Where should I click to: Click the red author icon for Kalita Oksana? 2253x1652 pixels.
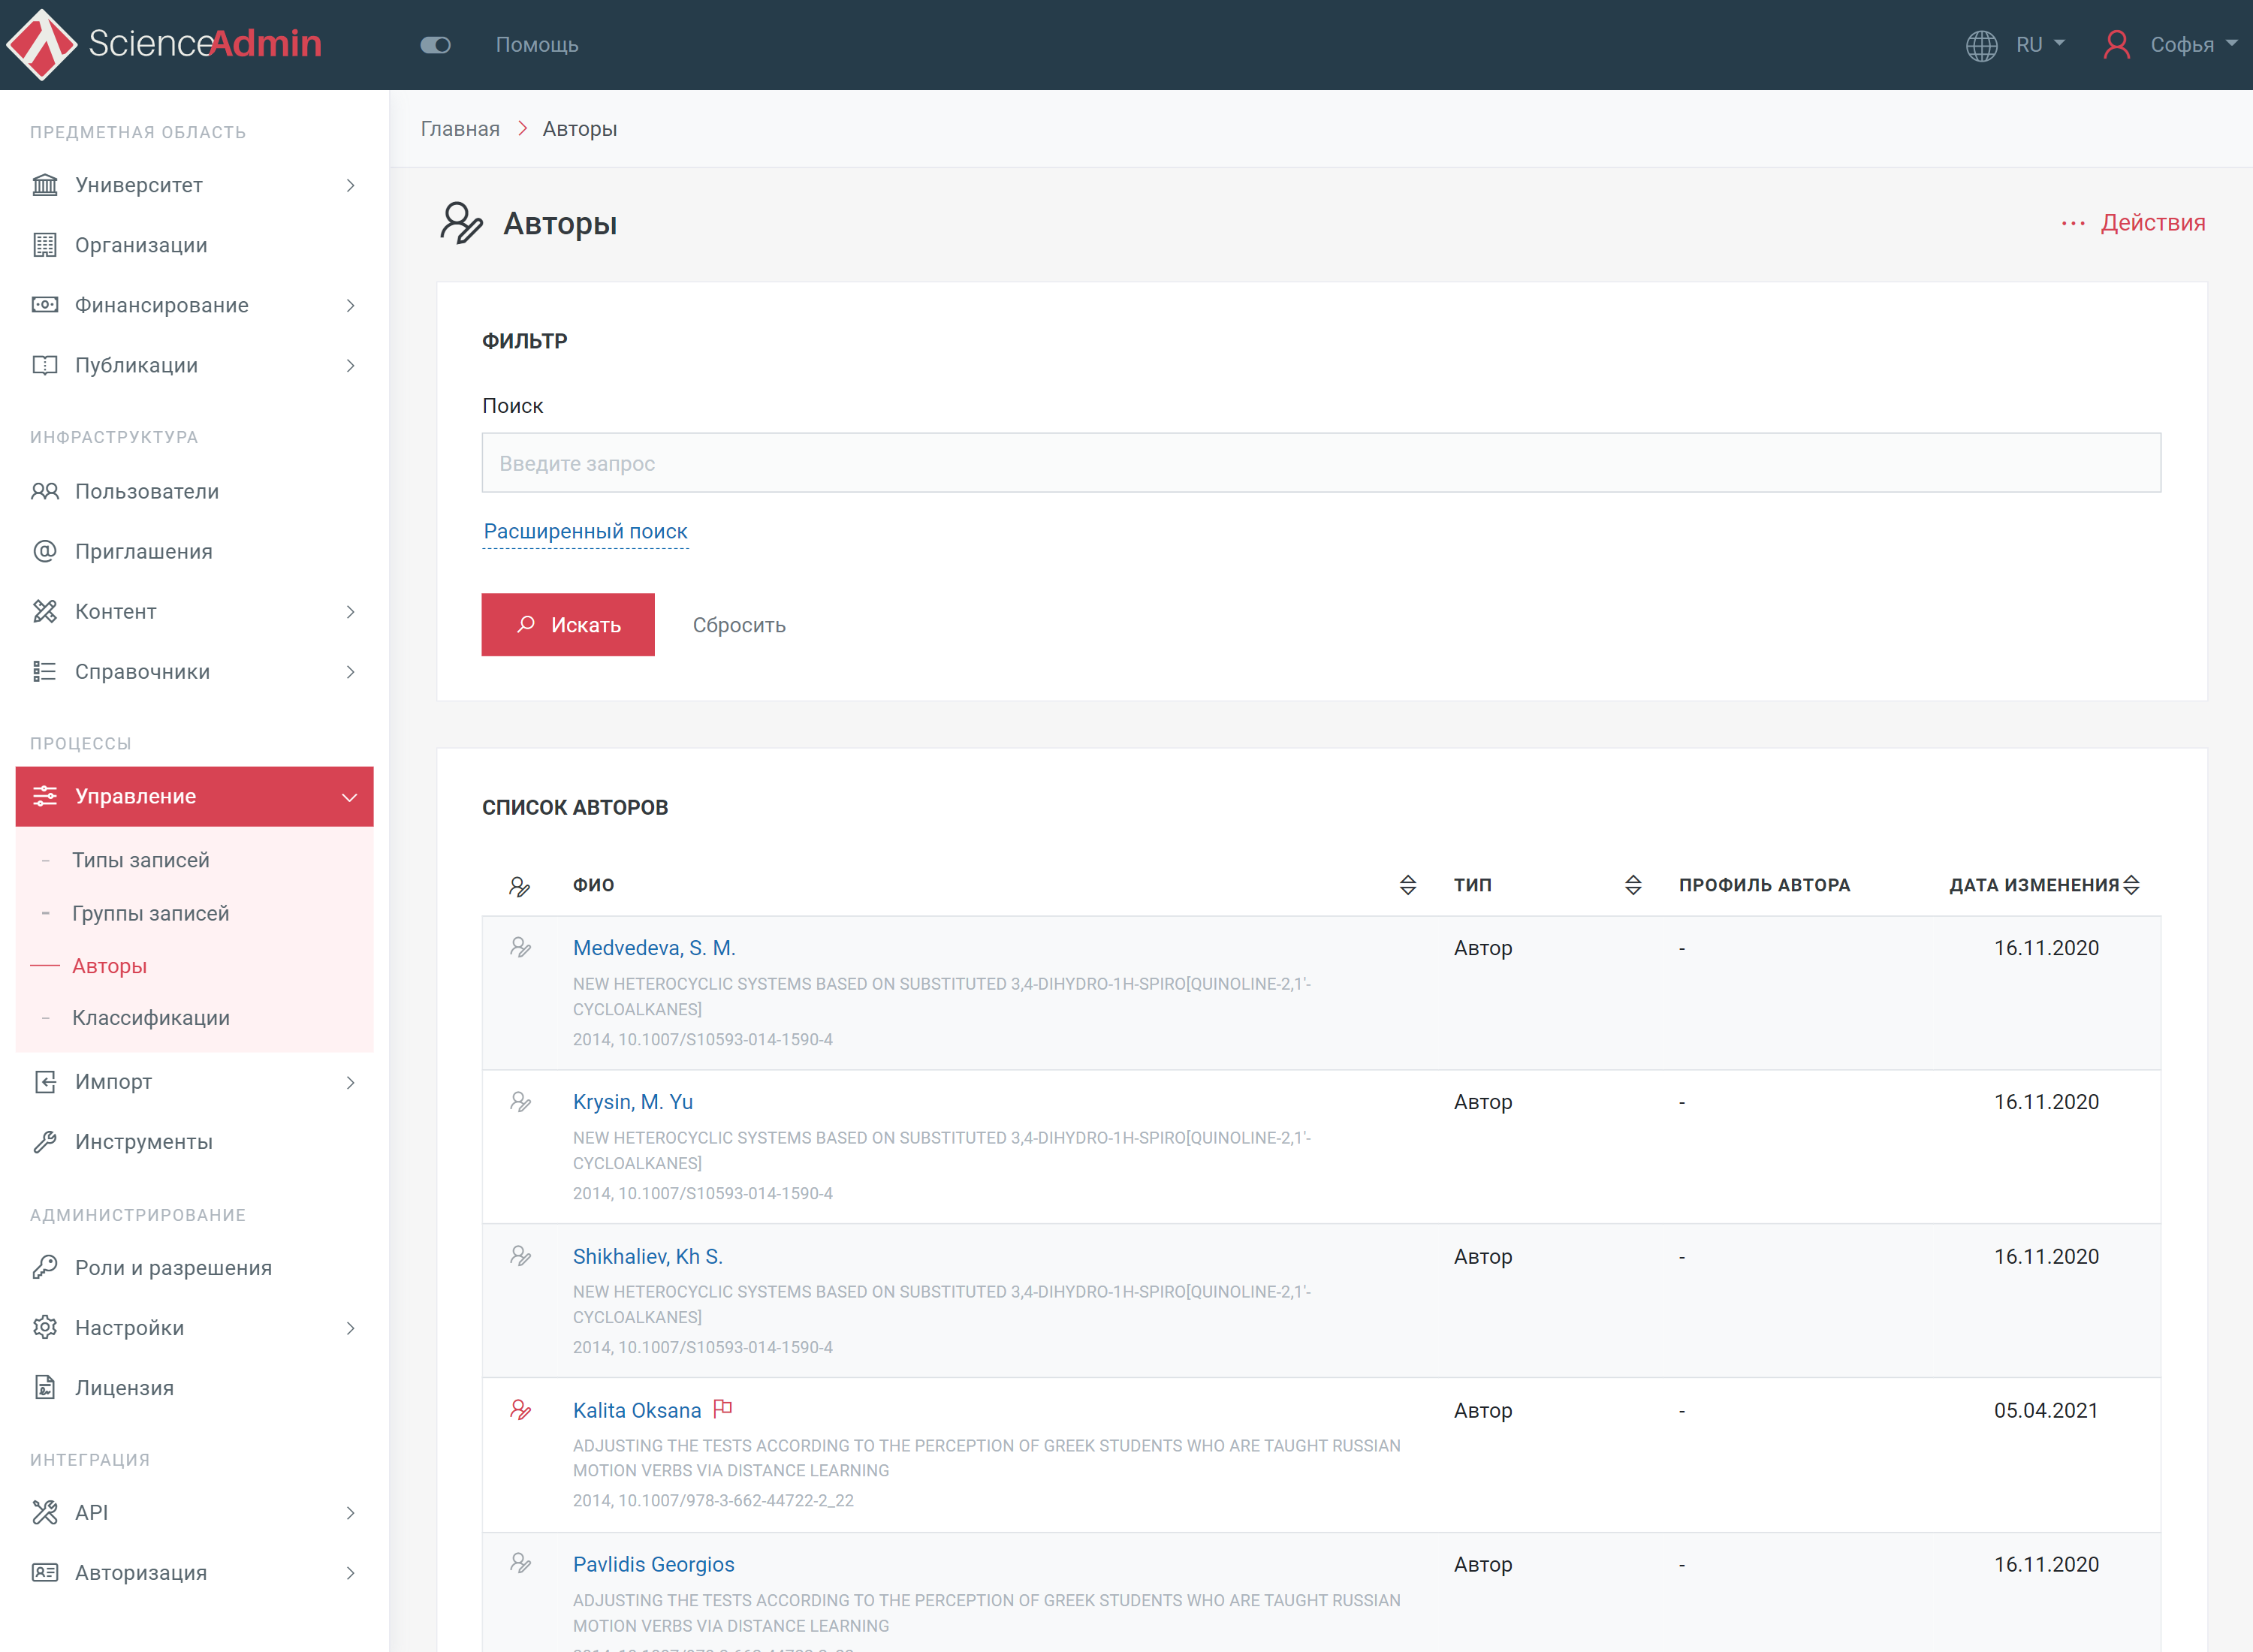(x=520, y=1410)
